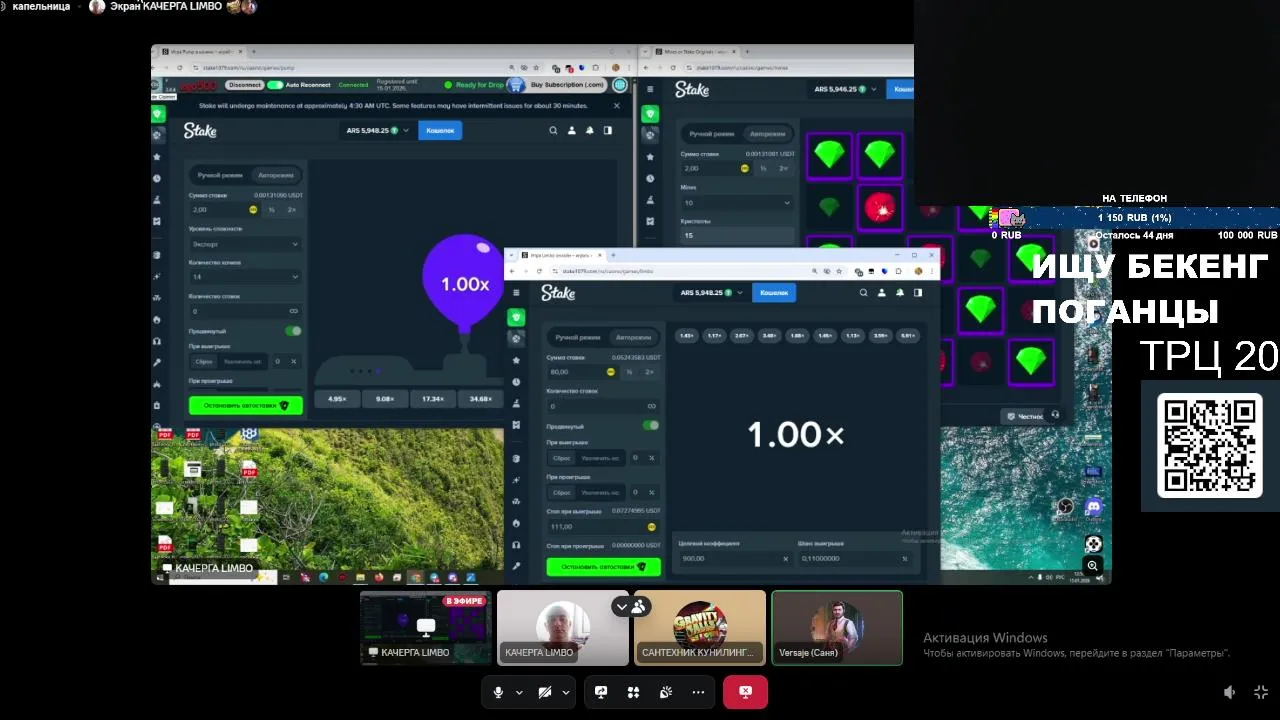Switch to Авторежим tab in Limbo window
1280x720 pixels.
(x=633, y=337)
